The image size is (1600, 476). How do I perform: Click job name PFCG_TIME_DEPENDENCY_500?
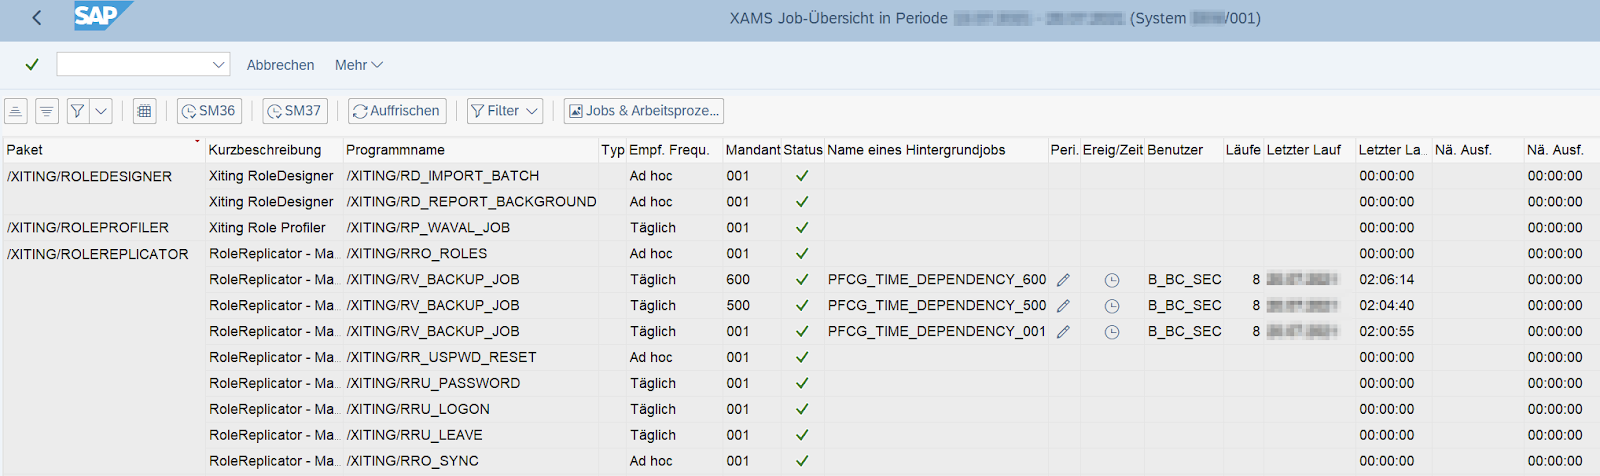[x=937, y=306]
